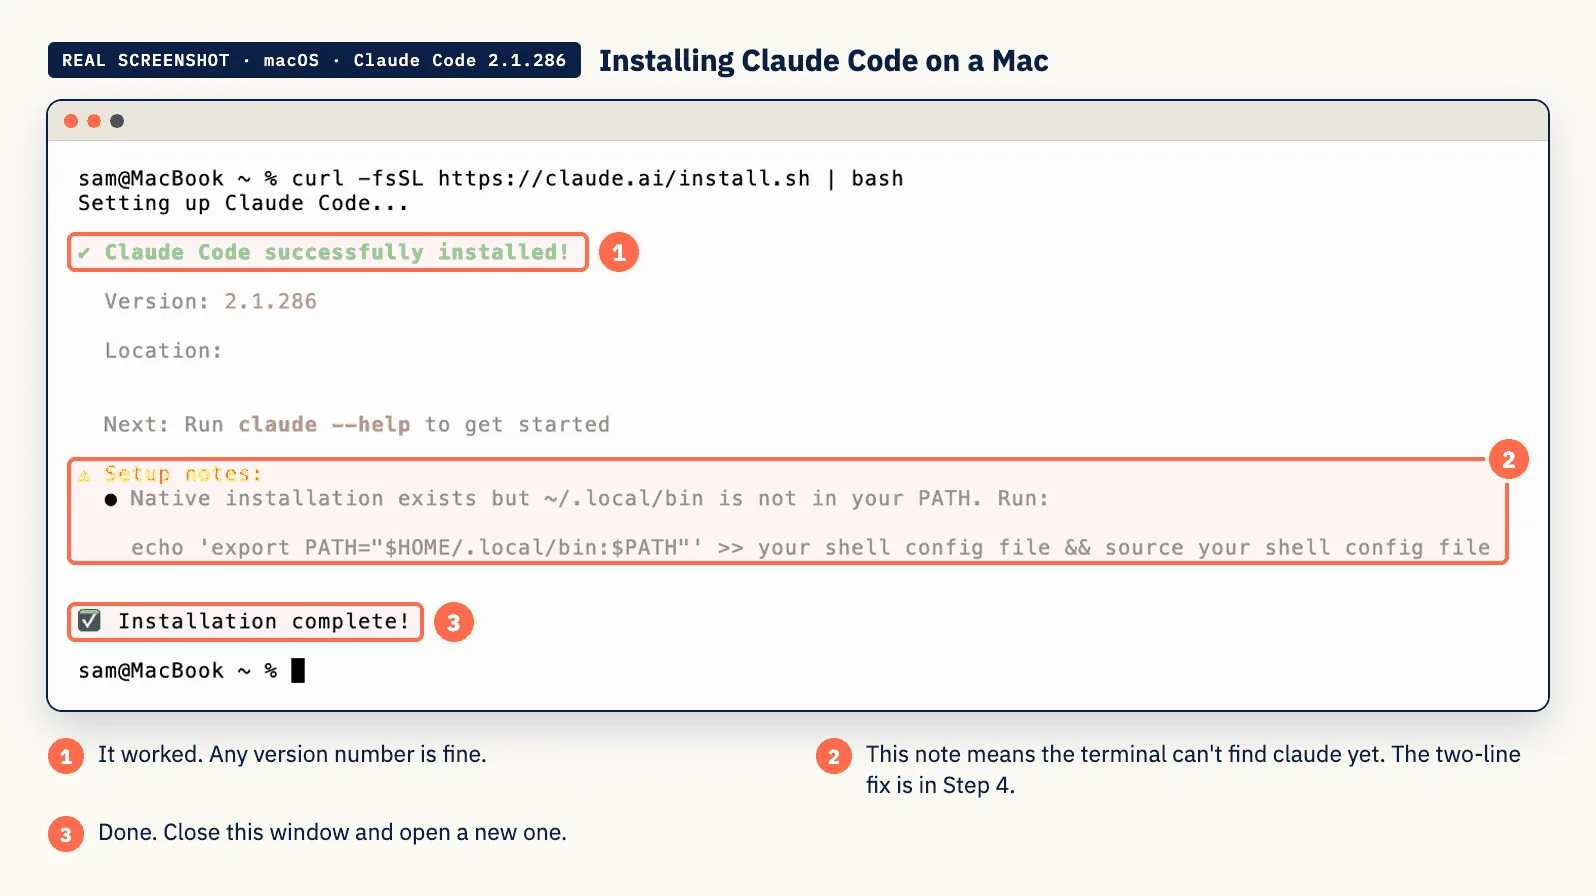Click the 'Installing Claude Code on a Mac' title

(824, 61)
